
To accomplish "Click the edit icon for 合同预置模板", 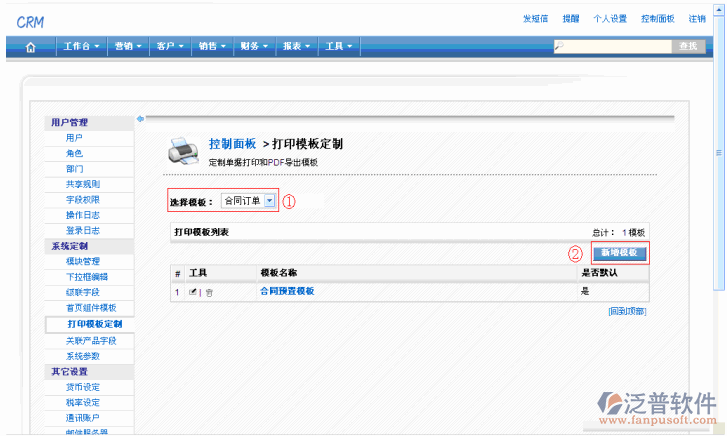I will click(x=192, y=292).
